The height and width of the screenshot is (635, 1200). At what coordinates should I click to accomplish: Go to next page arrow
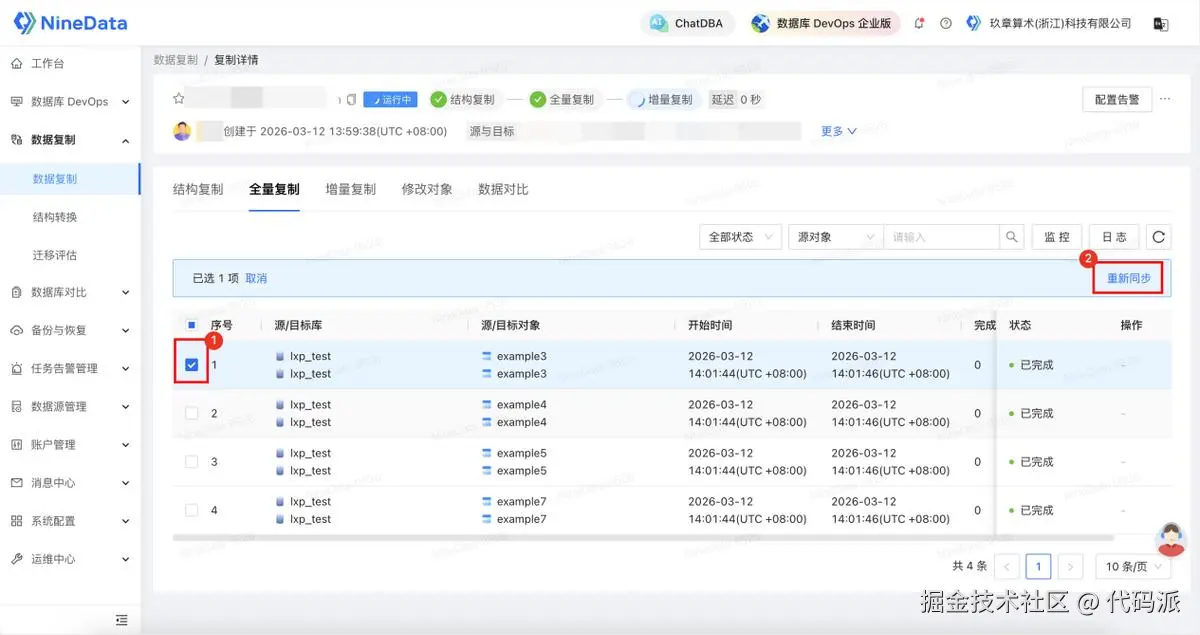pos(1071,567)
